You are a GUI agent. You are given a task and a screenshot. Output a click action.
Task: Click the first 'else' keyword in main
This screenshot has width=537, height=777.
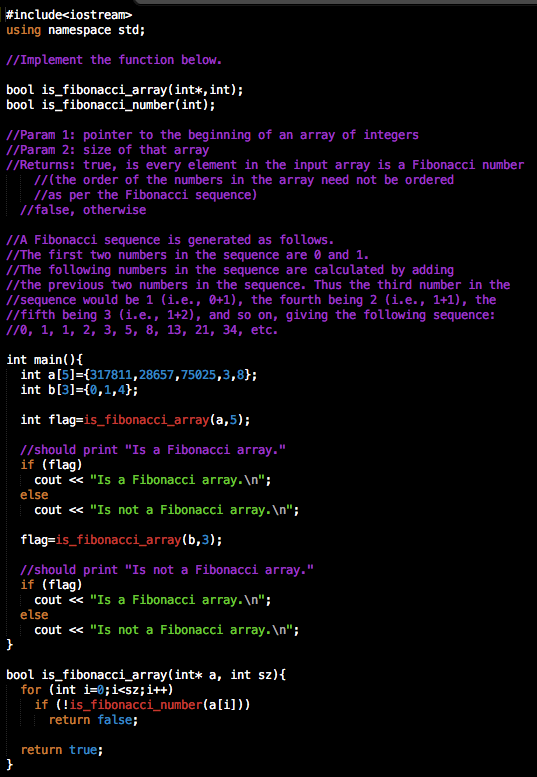click(34, 495)
